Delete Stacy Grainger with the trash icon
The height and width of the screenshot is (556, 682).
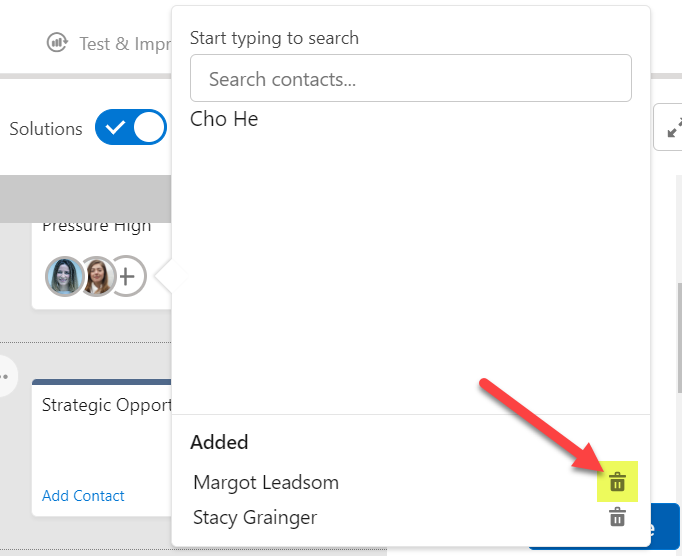[x=617, y=518]
